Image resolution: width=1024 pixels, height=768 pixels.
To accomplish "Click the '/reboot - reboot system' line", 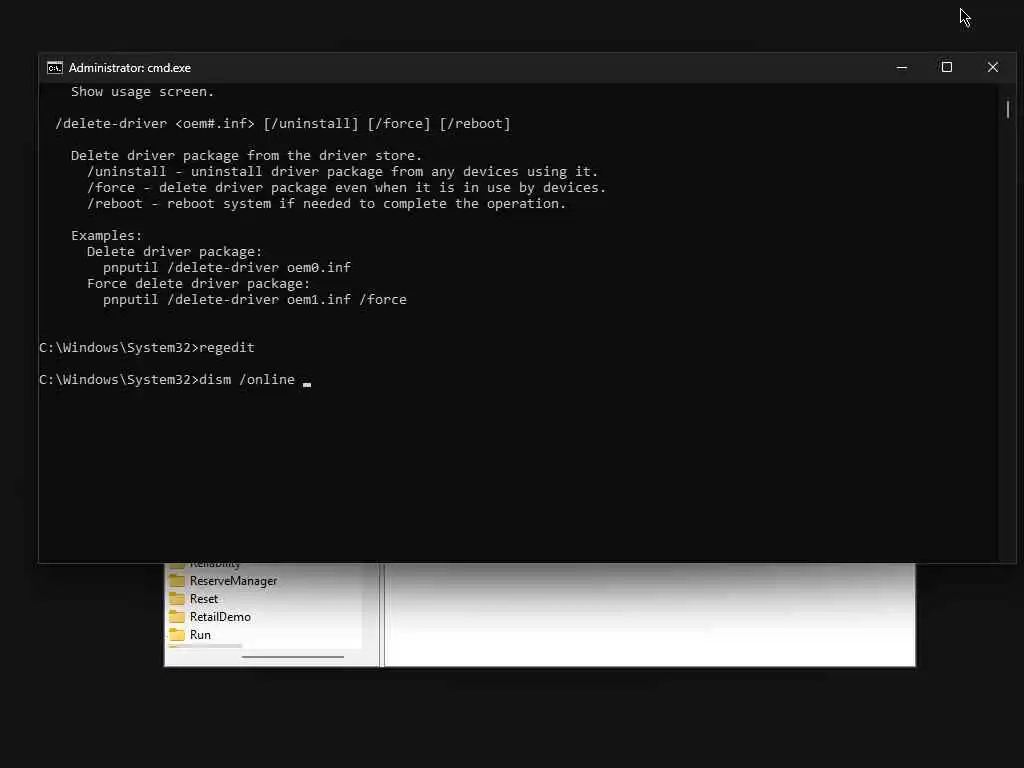I will click(x=327, y=204).
